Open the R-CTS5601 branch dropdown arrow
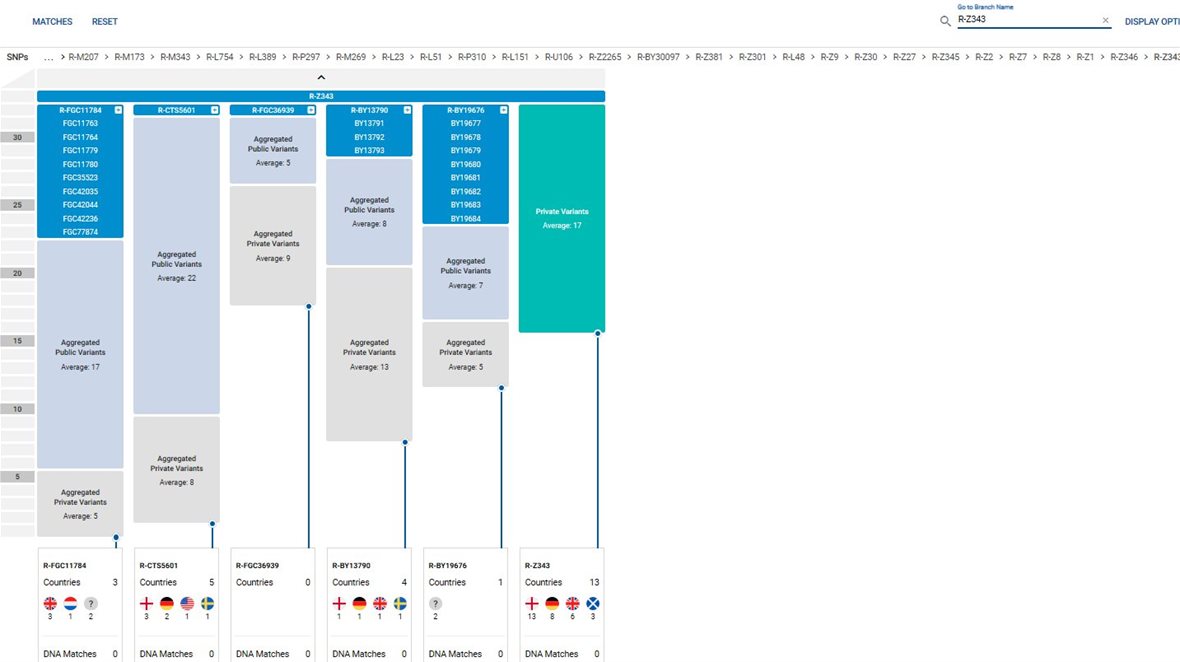Screen dimensions: 1180x662 (x=214, y=110)
